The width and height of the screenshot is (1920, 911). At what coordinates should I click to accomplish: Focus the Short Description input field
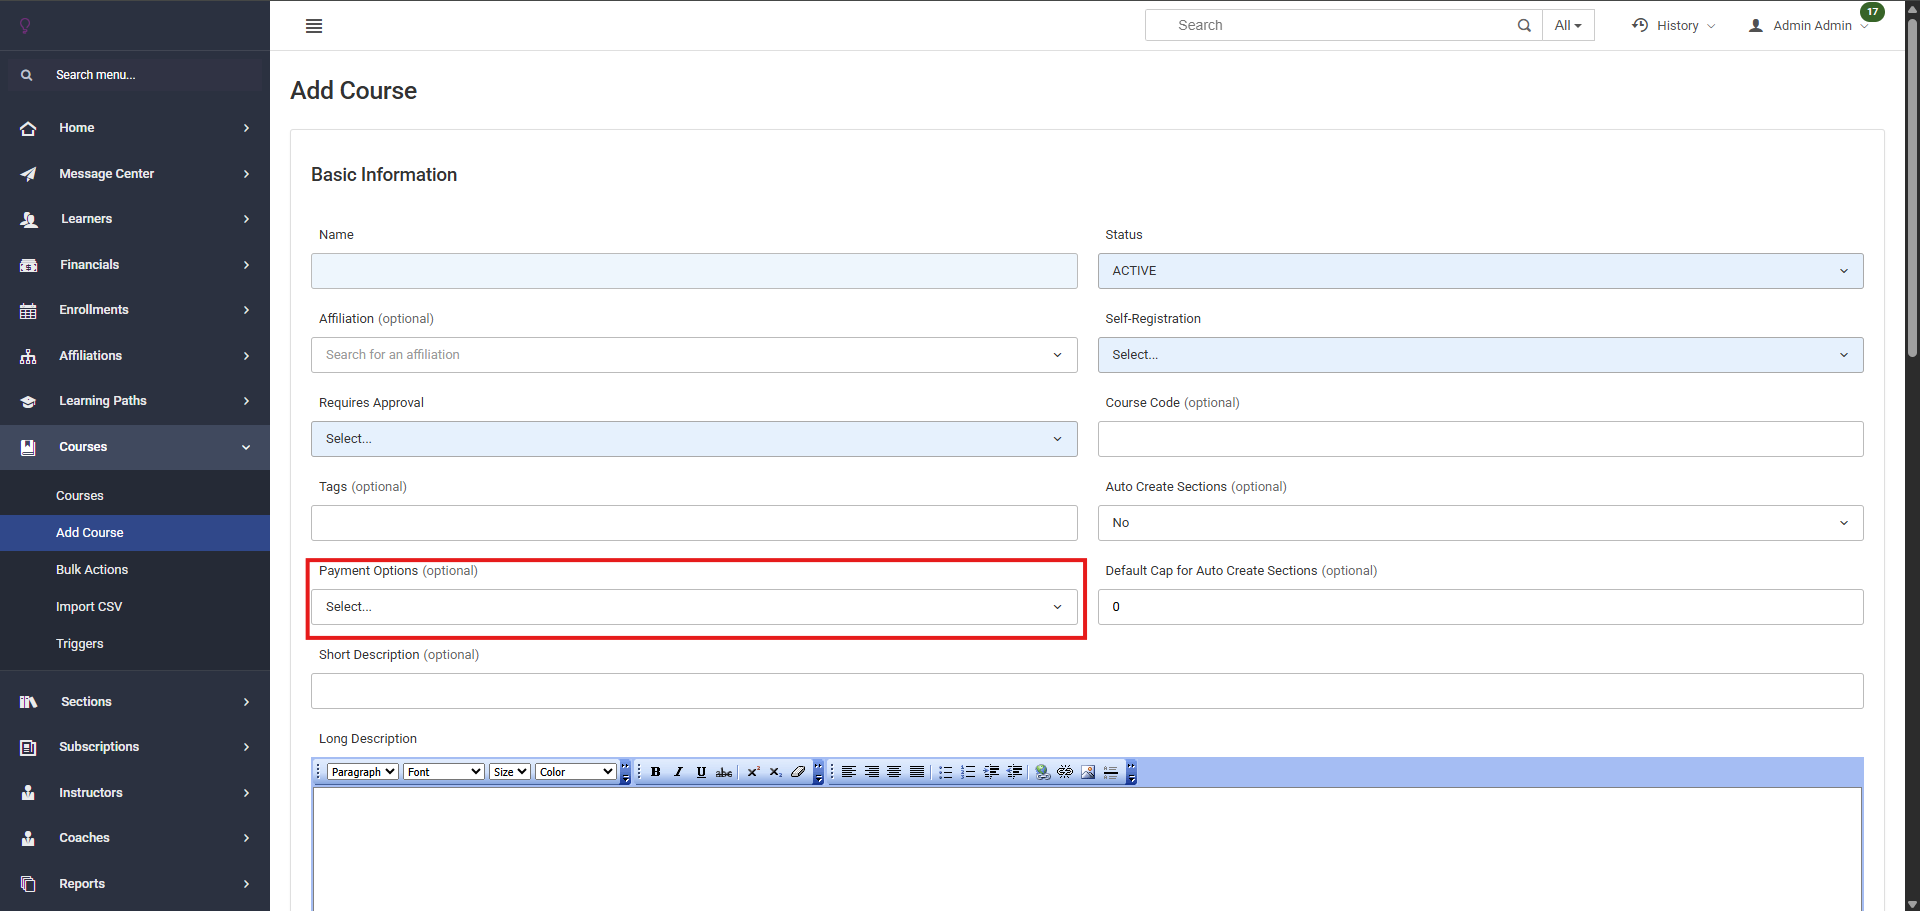coord(1087,691)
